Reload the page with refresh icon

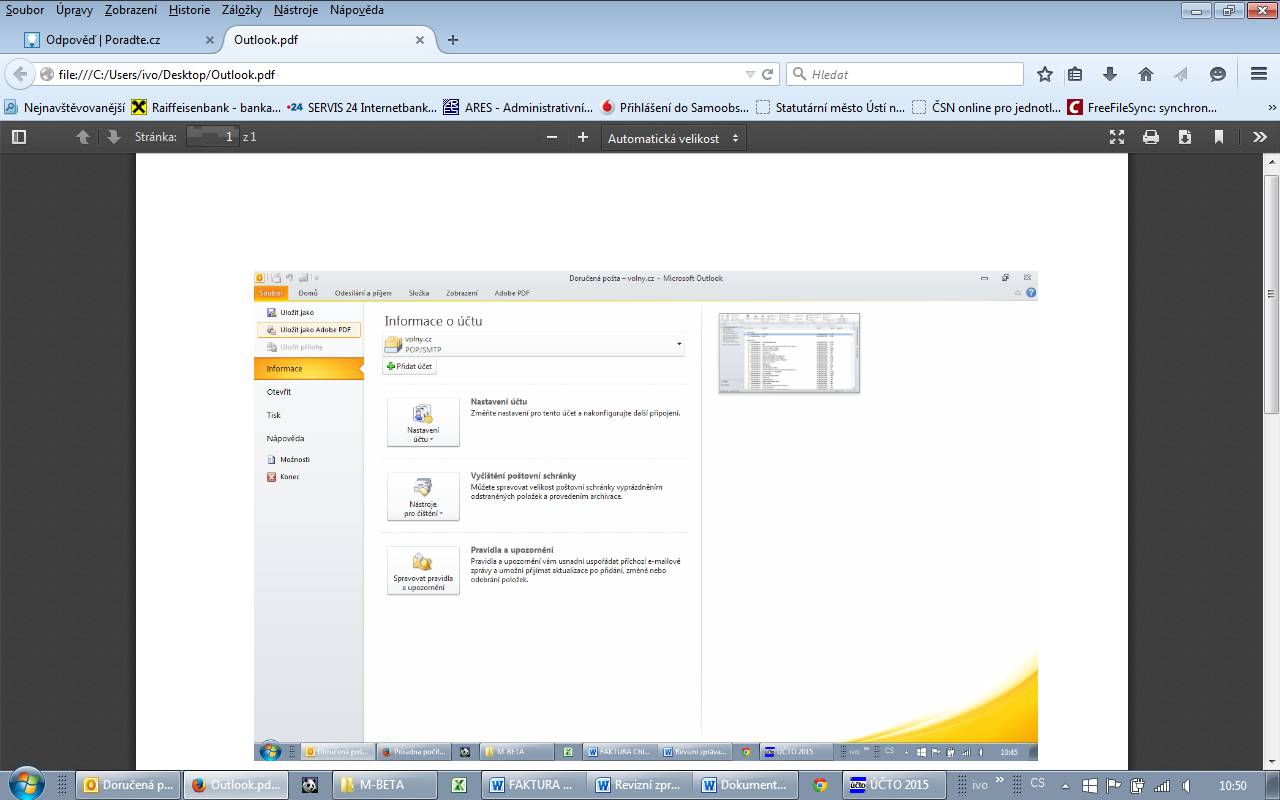pos(768,74)
